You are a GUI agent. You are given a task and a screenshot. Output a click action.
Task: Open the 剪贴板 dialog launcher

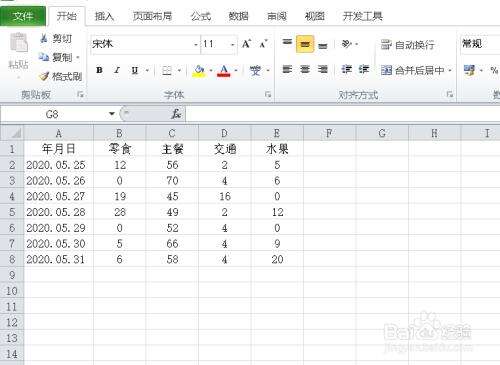80,95
